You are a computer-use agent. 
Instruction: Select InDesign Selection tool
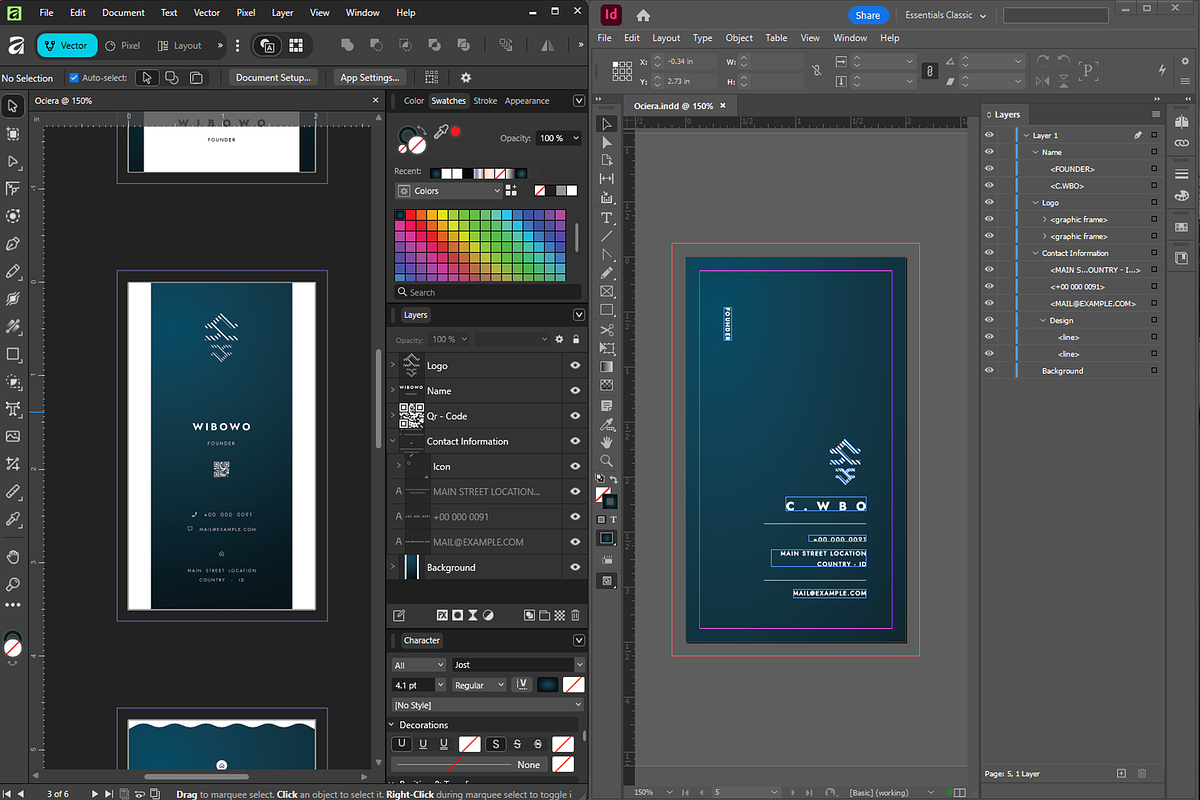click(606, 124)
